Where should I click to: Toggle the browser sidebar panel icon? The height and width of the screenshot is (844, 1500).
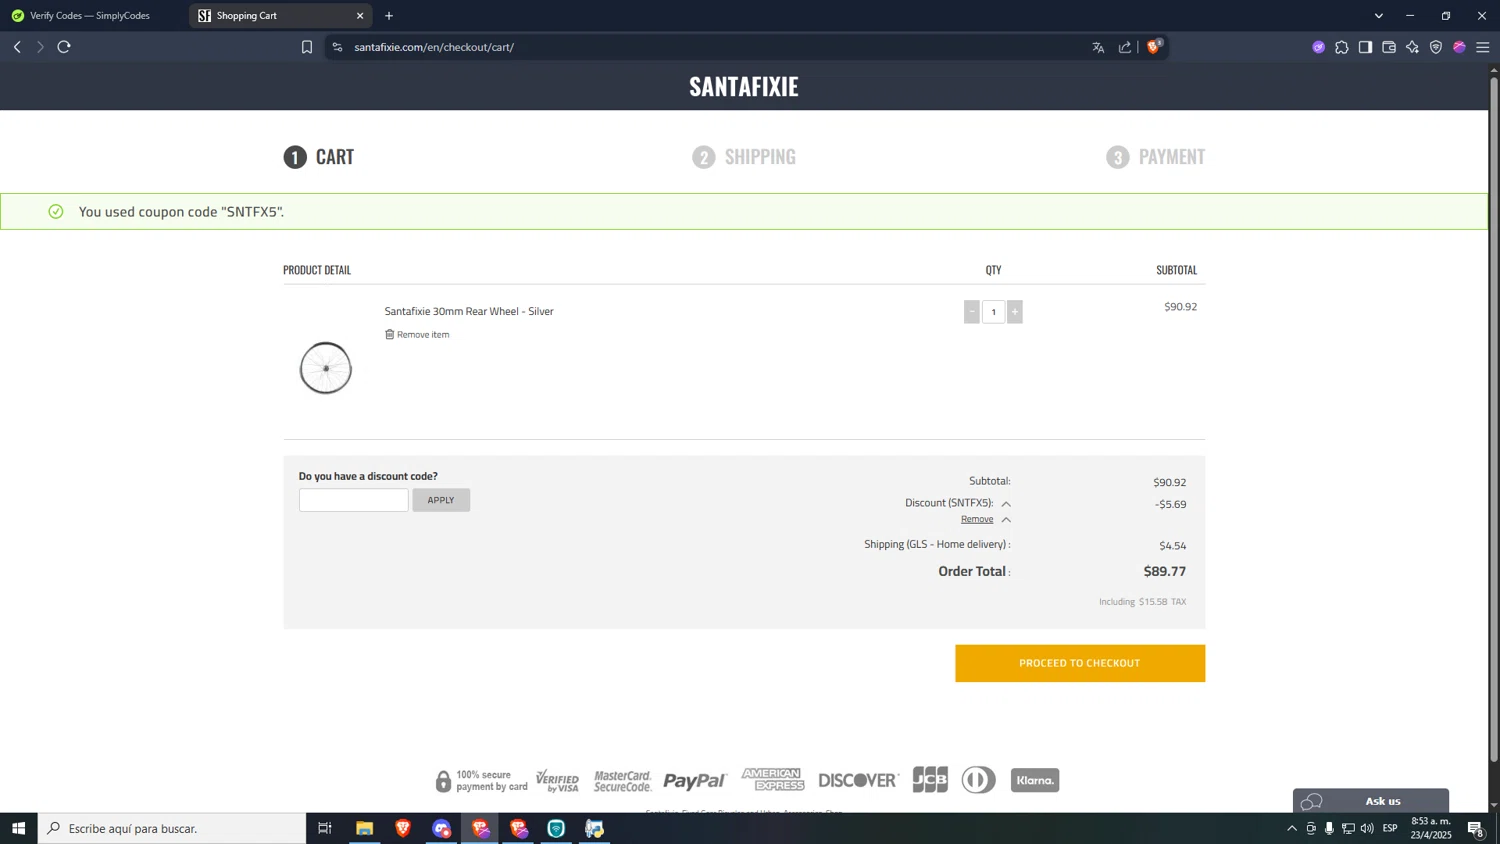click(1365, 47)
